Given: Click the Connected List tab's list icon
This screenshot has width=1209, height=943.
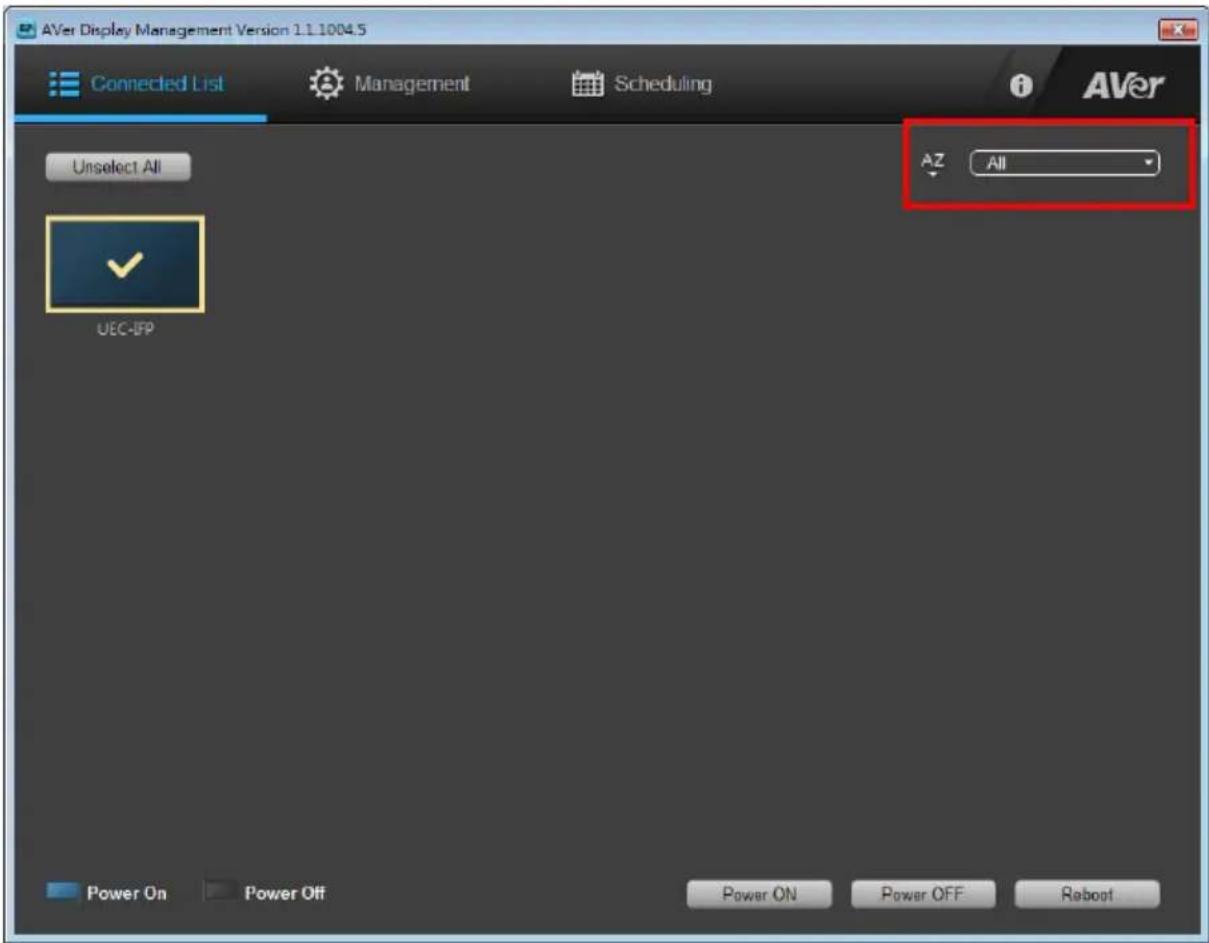Looking at the screenshot, I should pos(64,84).
